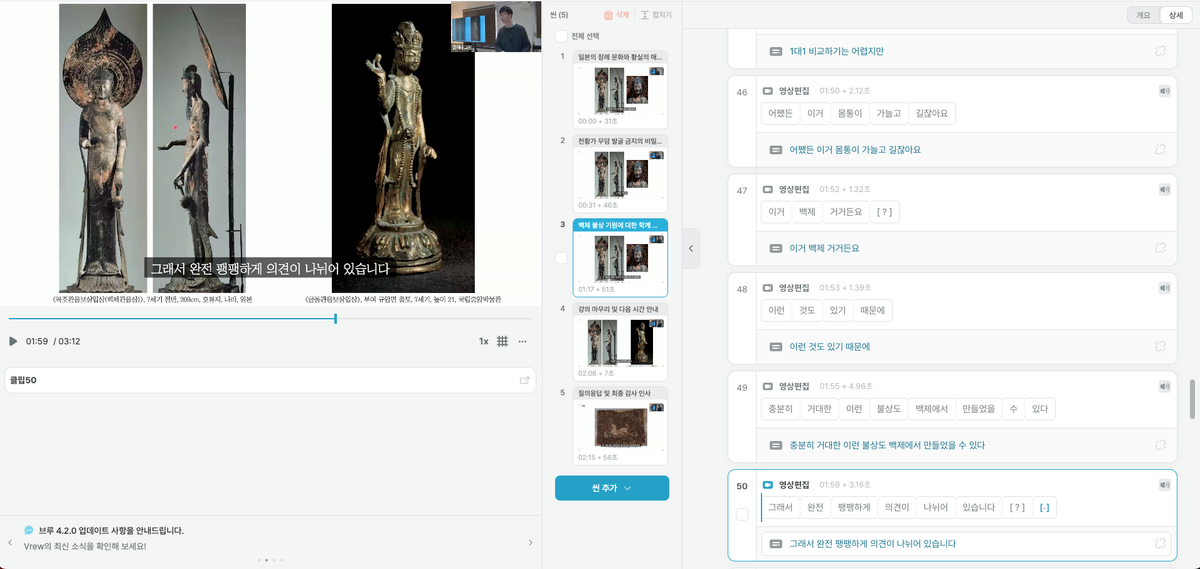1200x569 pixels.
Task: Select the word 때문에 in clip 48
Action: tap(874, 310)
